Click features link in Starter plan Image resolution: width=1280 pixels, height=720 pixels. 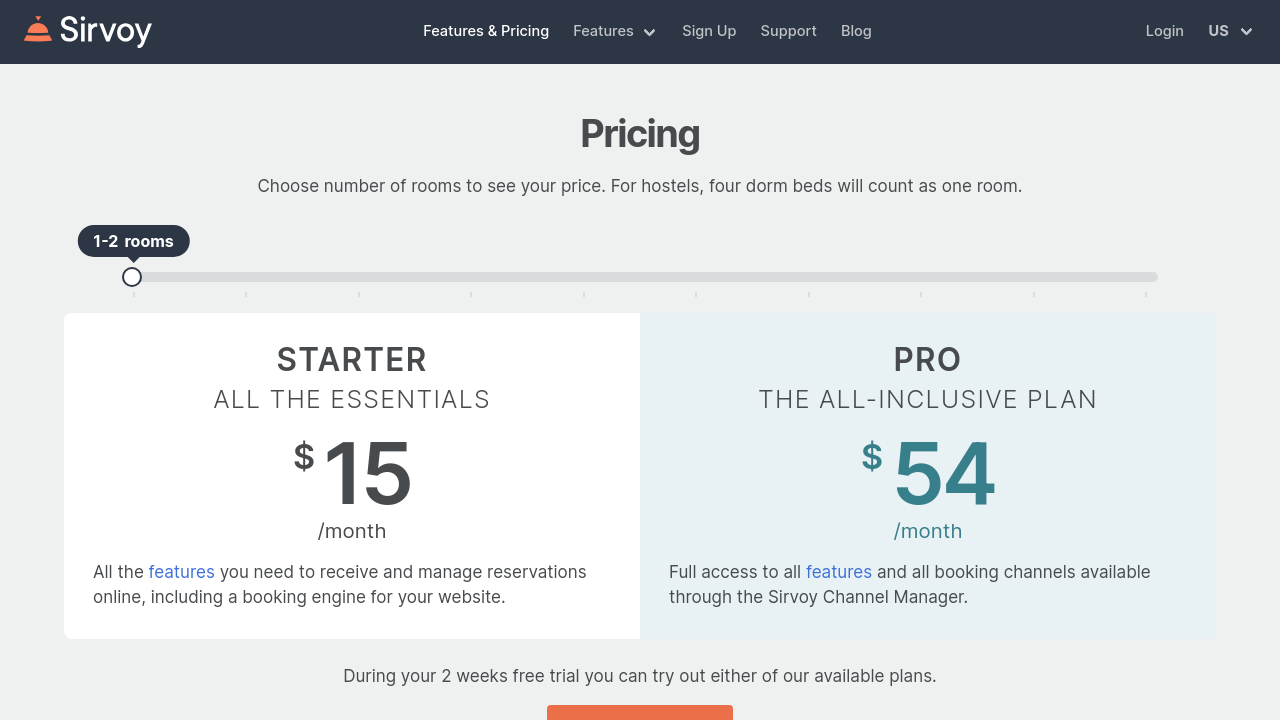tap(181, 572)
